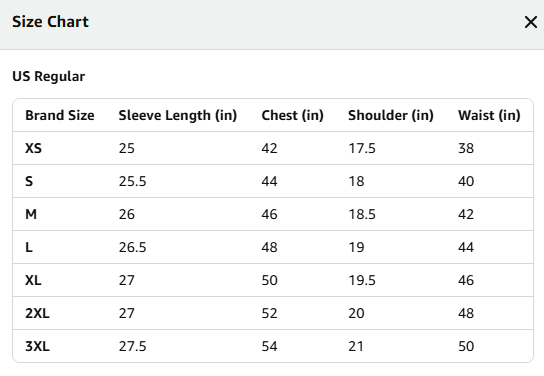Select the M size row label
The height and width of the screenshot is (376, 544).
[x=31, y=214]
